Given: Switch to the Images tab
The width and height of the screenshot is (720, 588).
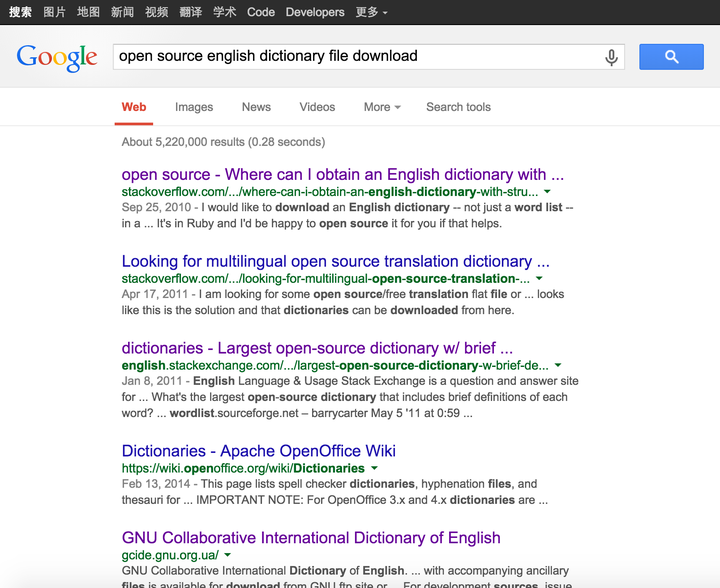Looking at the screenshot, I should pos(194,107).
